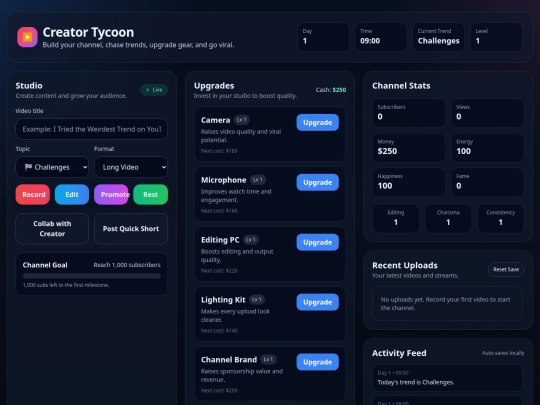Viewport: 540px width, 405px height.
Task: Upgrade the Microphone
Action: 318,182
